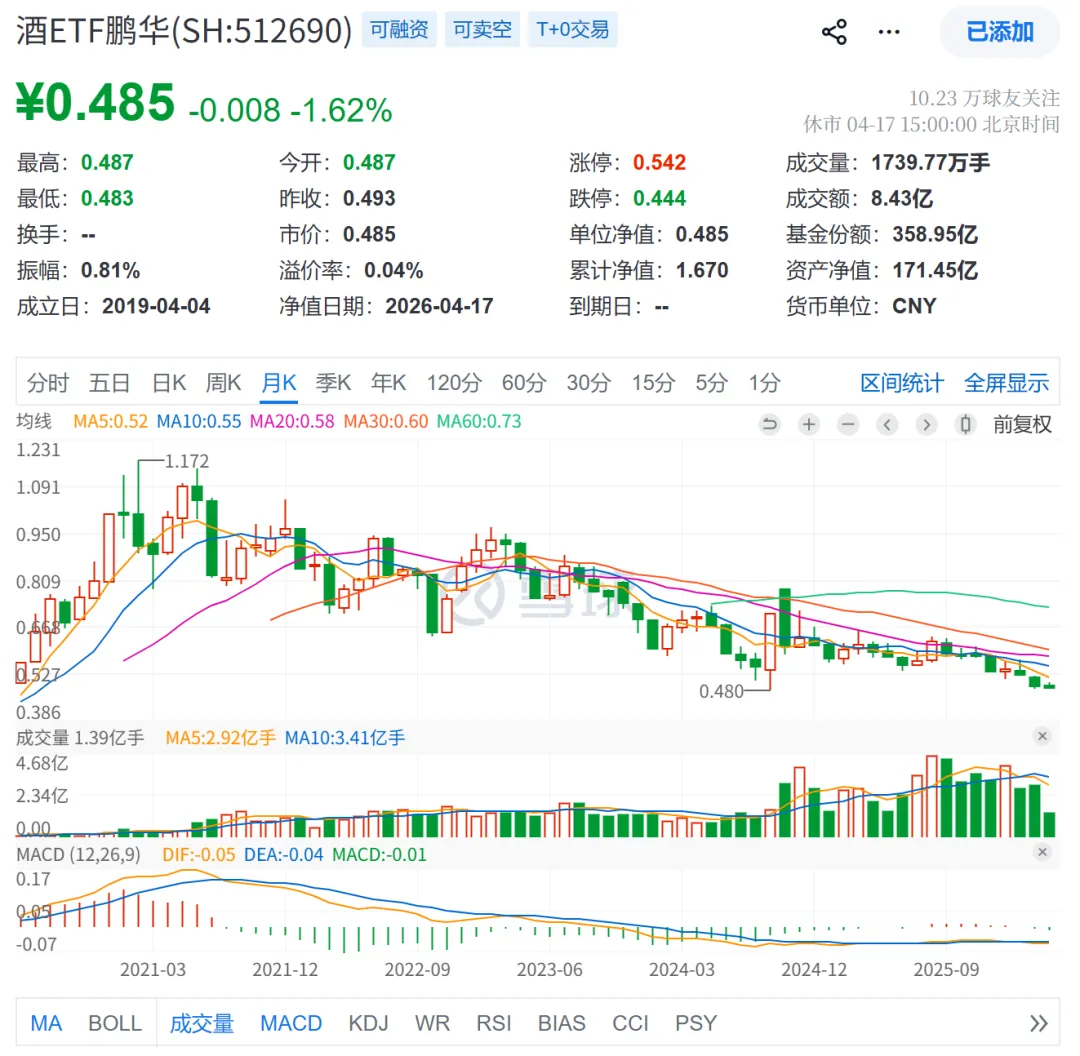Switch to the 季K chart tab
This screenshot has width=1080, height=1056.
coord(333,382)
